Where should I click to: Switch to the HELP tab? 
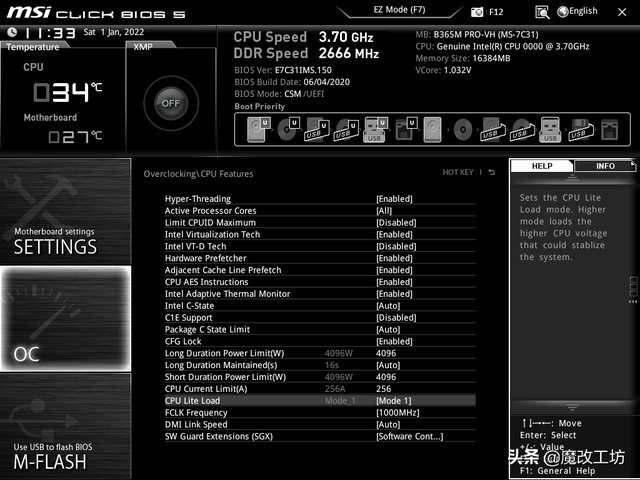click(542, 166)
